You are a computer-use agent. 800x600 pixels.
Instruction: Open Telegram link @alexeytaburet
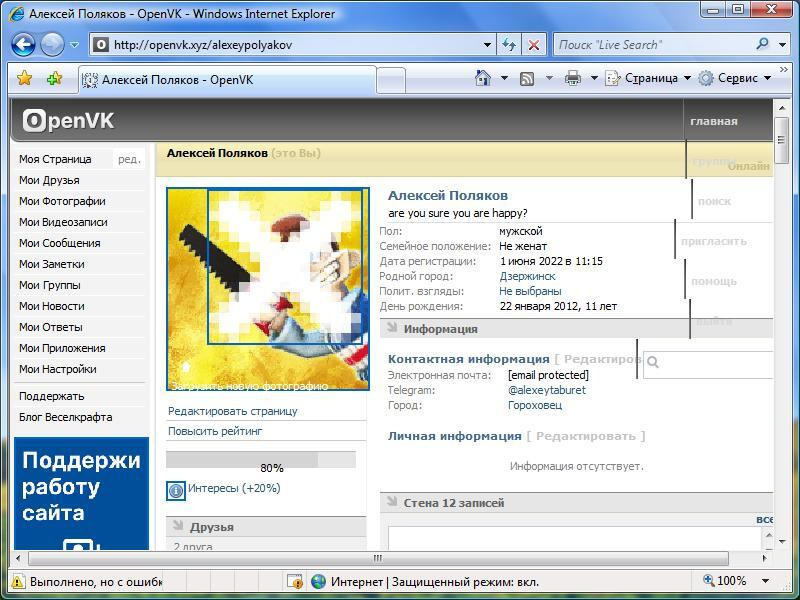546,390
